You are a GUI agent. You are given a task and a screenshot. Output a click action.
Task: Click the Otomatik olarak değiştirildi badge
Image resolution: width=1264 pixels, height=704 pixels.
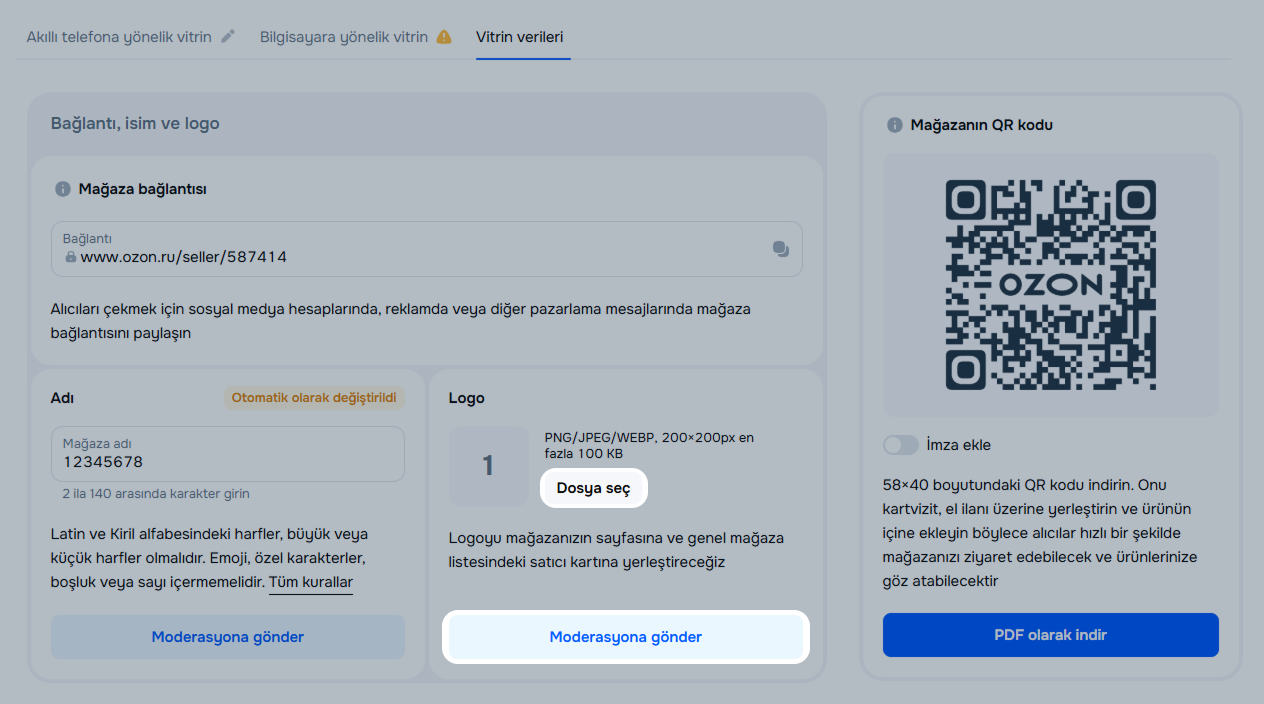(x=314, y=398)
